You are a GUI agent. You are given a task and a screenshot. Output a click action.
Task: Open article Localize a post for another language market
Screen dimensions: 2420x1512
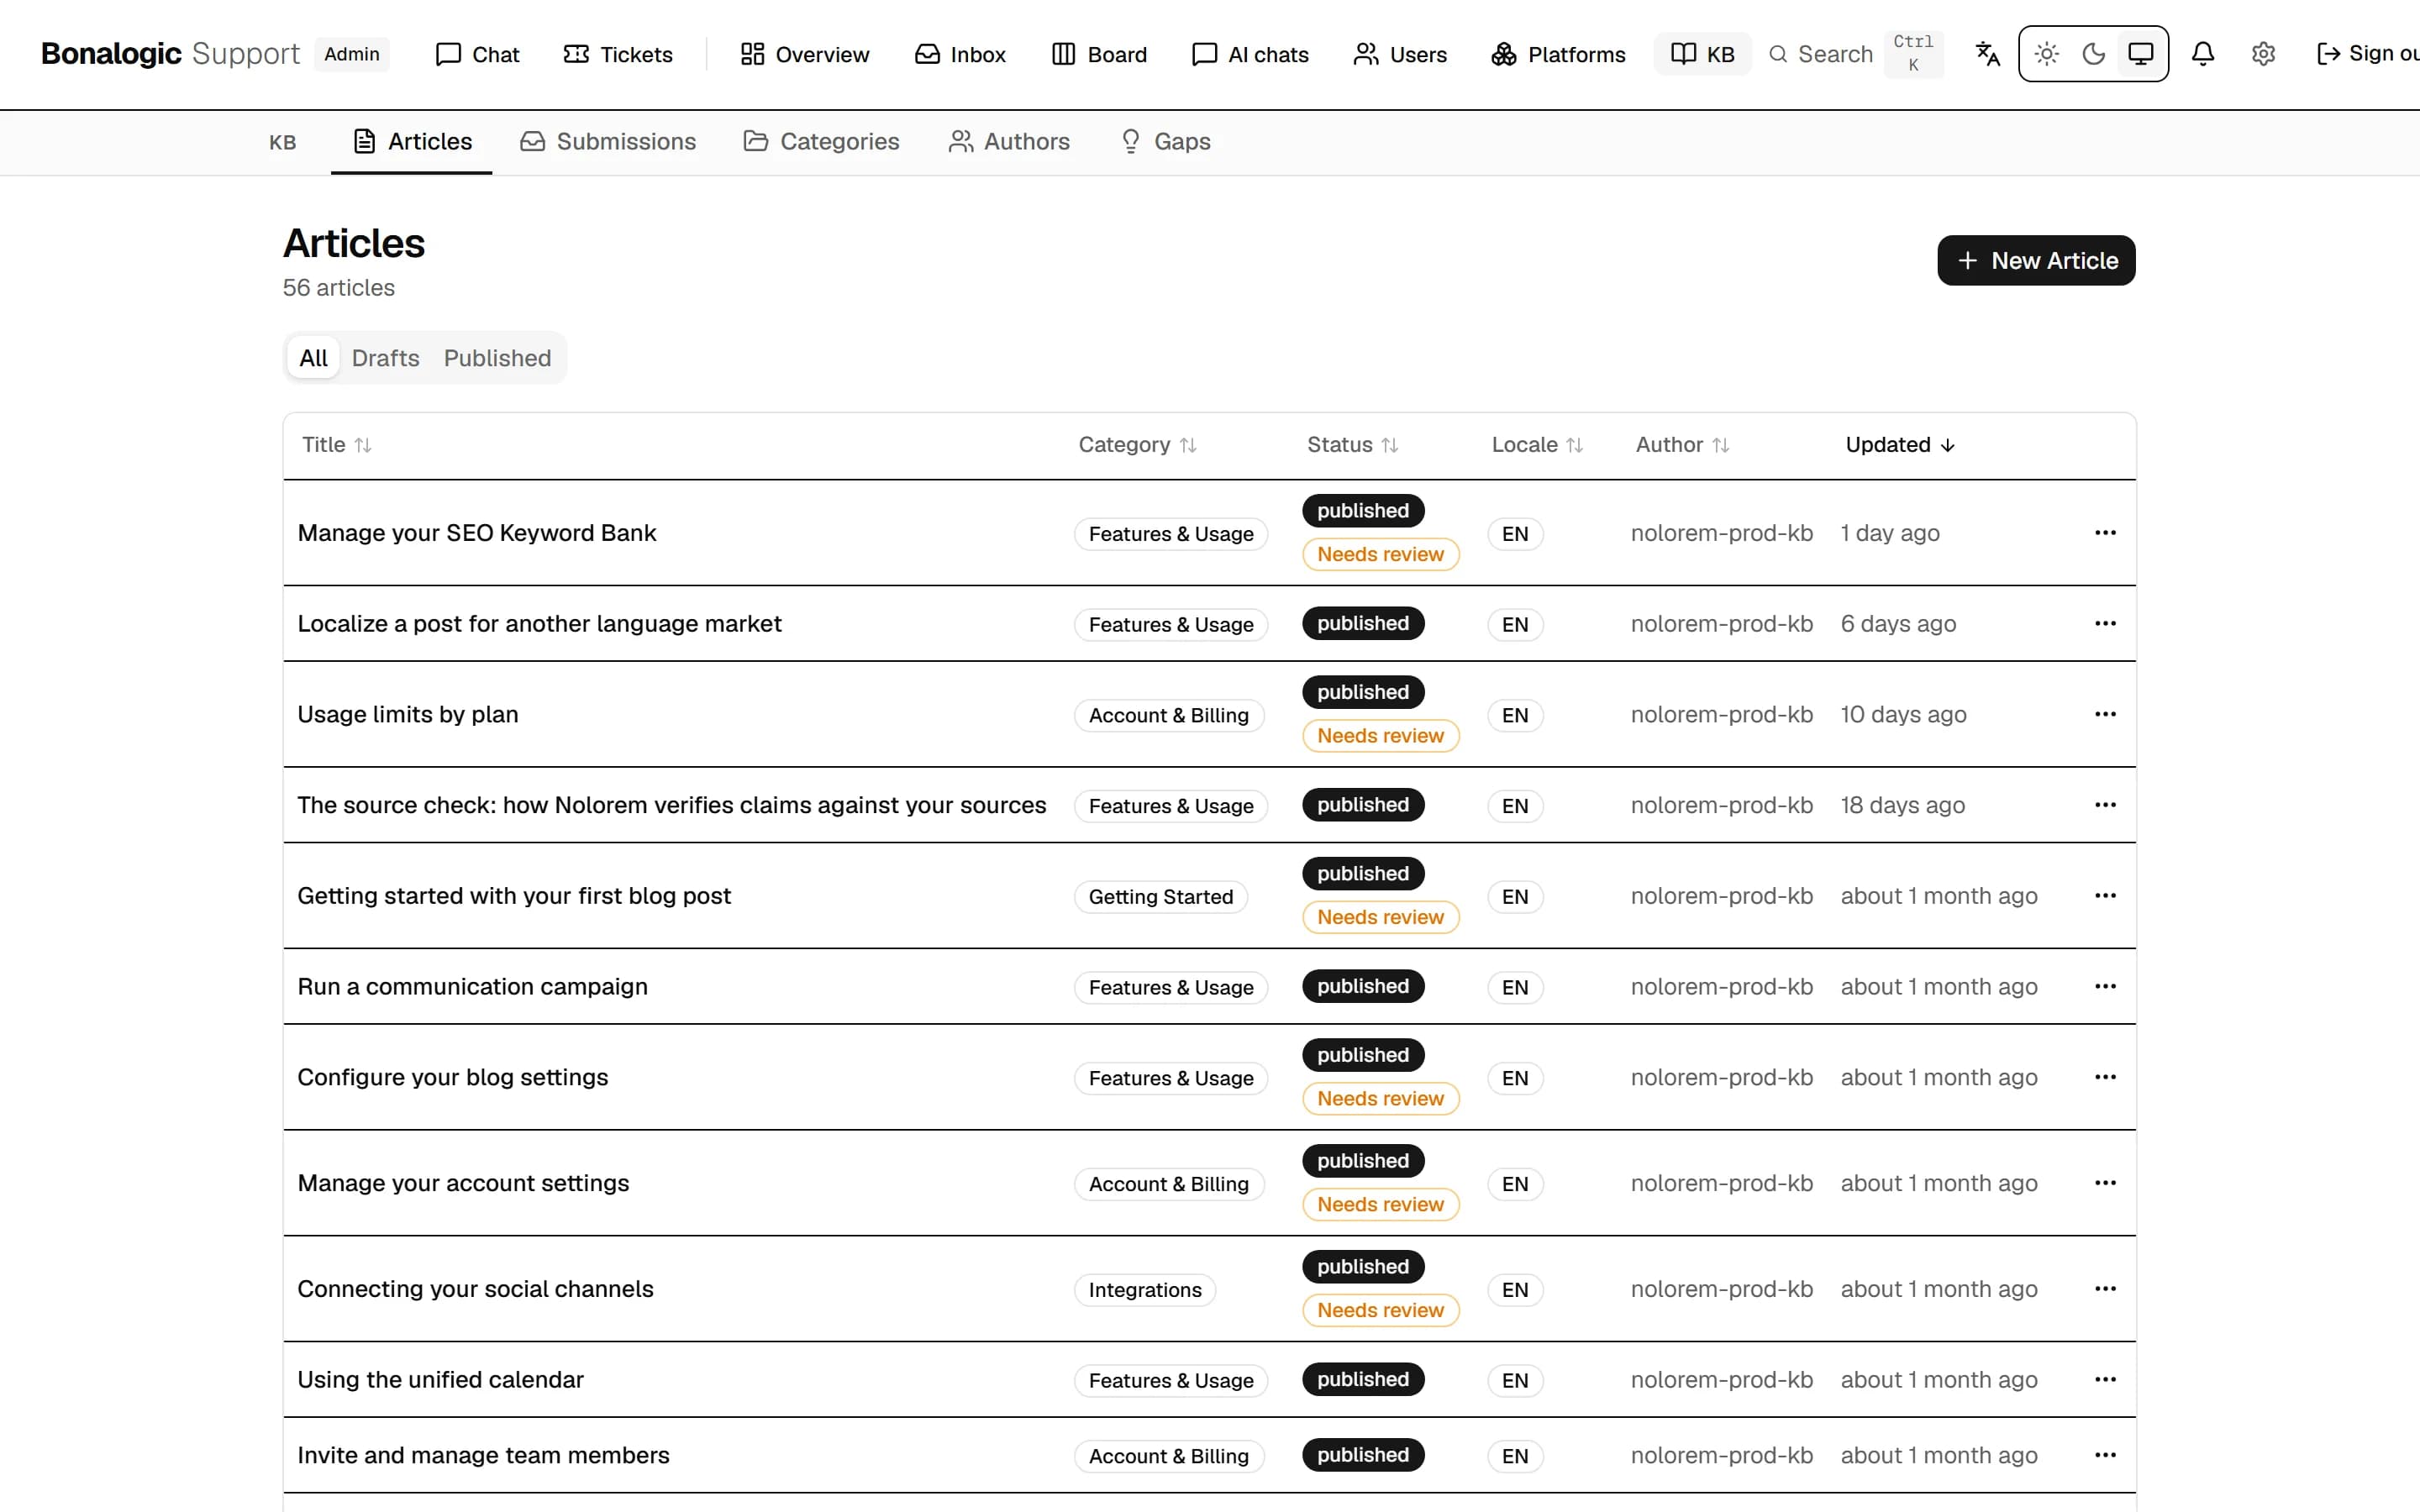(539, 624)
